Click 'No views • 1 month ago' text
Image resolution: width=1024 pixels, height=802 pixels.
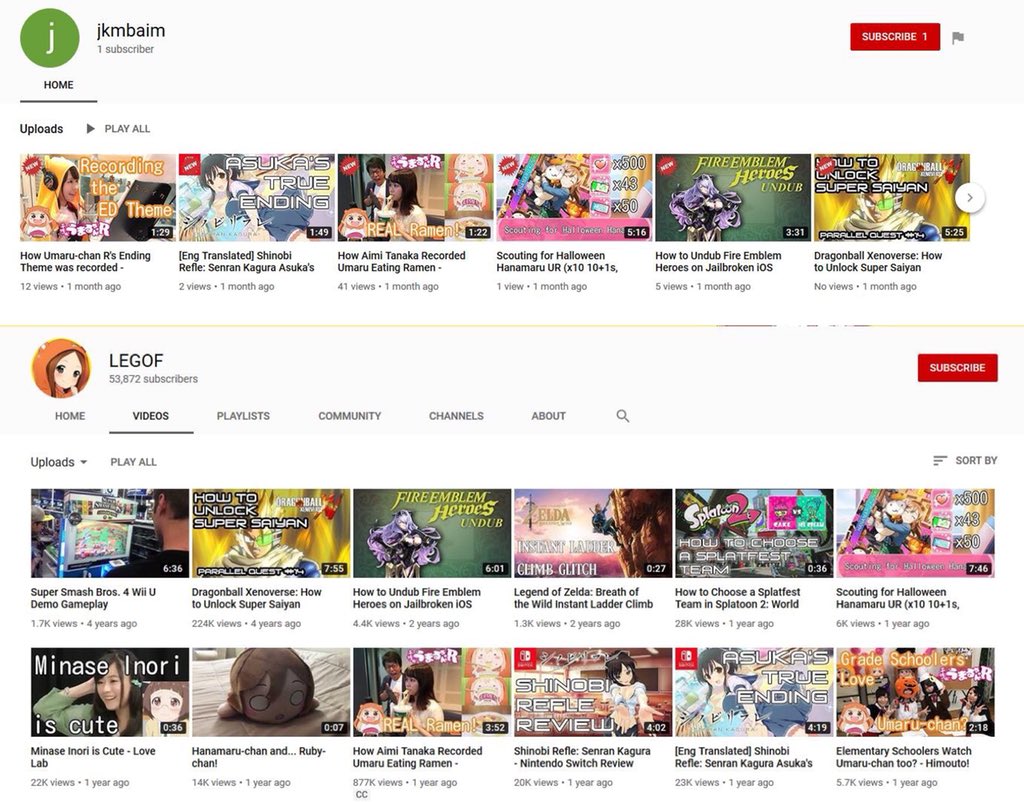[865, 286]
